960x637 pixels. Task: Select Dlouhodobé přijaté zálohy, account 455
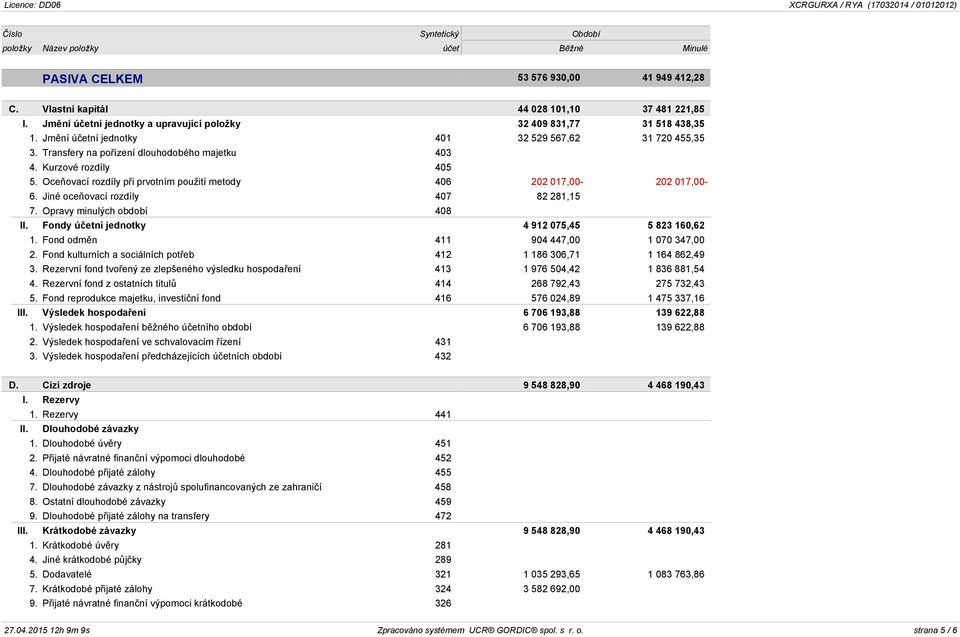click(x=99, y=473)
